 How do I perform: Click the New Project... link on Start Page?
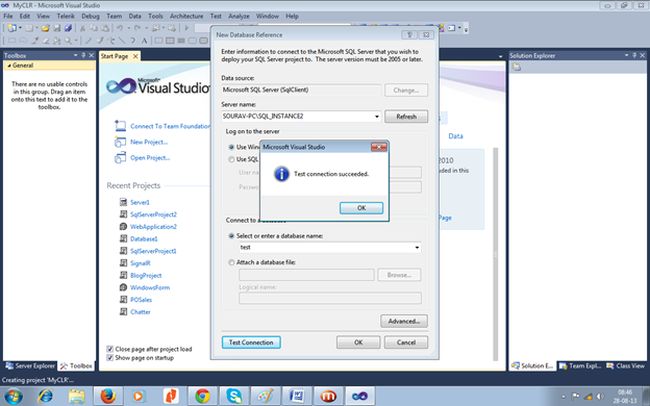click(149, 142)
